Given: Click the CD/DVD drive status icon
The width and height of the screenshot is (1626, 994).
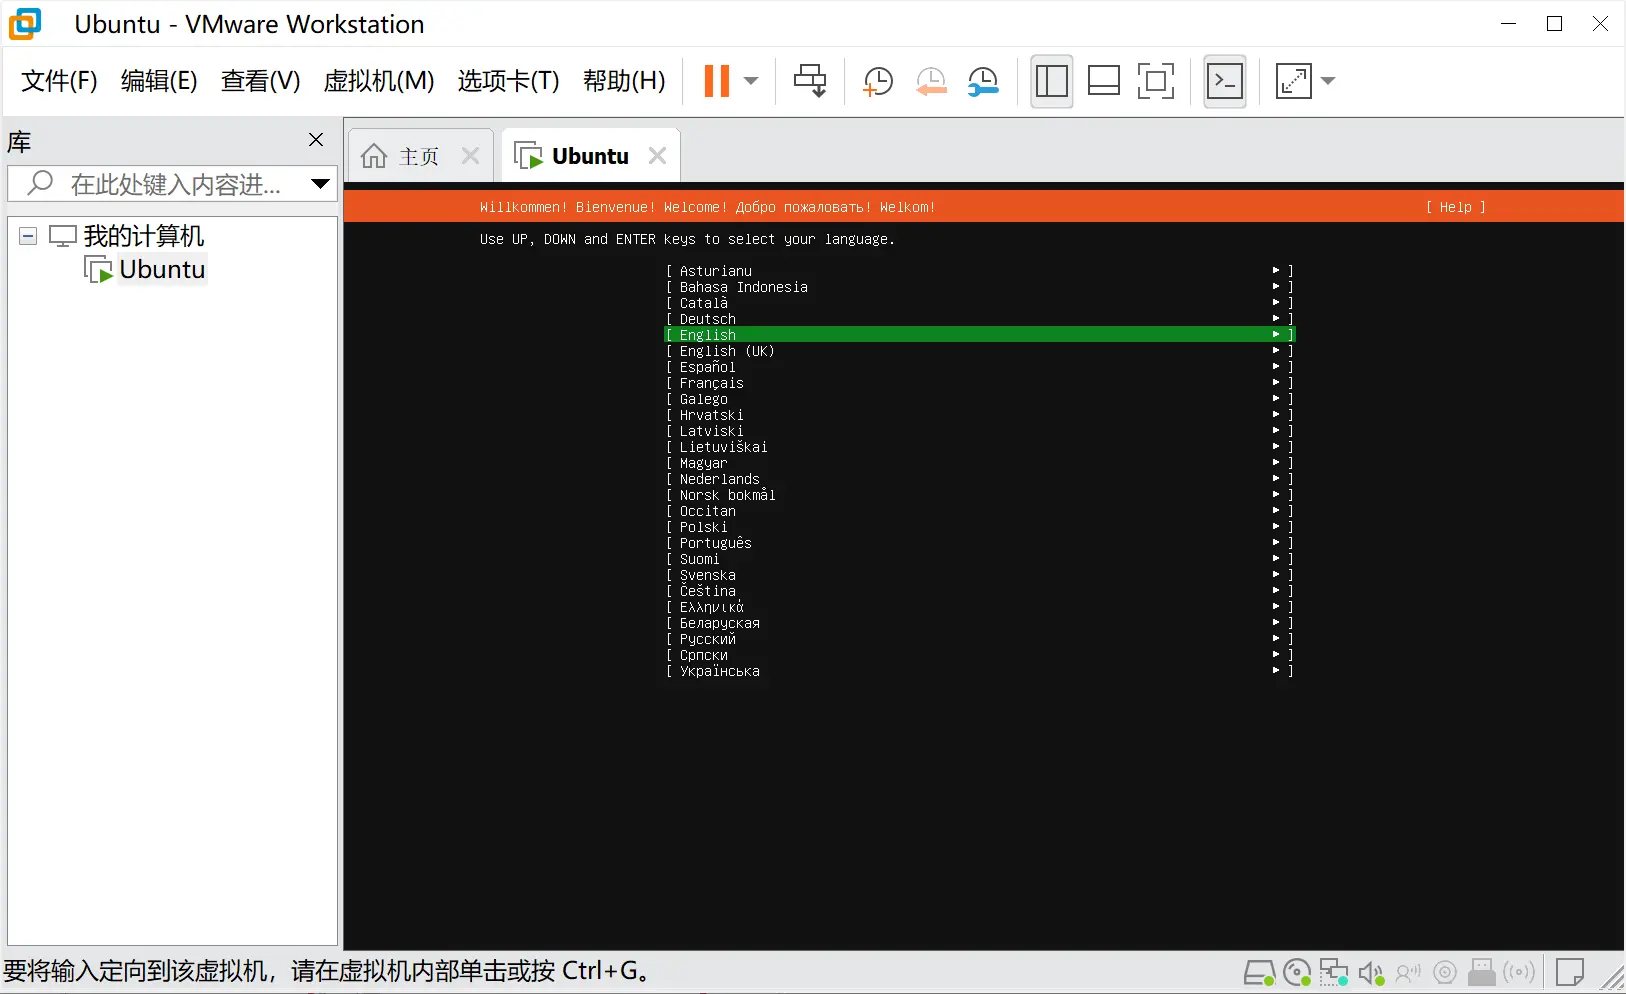Looking at the screenshot, I should click(1297, 972).
